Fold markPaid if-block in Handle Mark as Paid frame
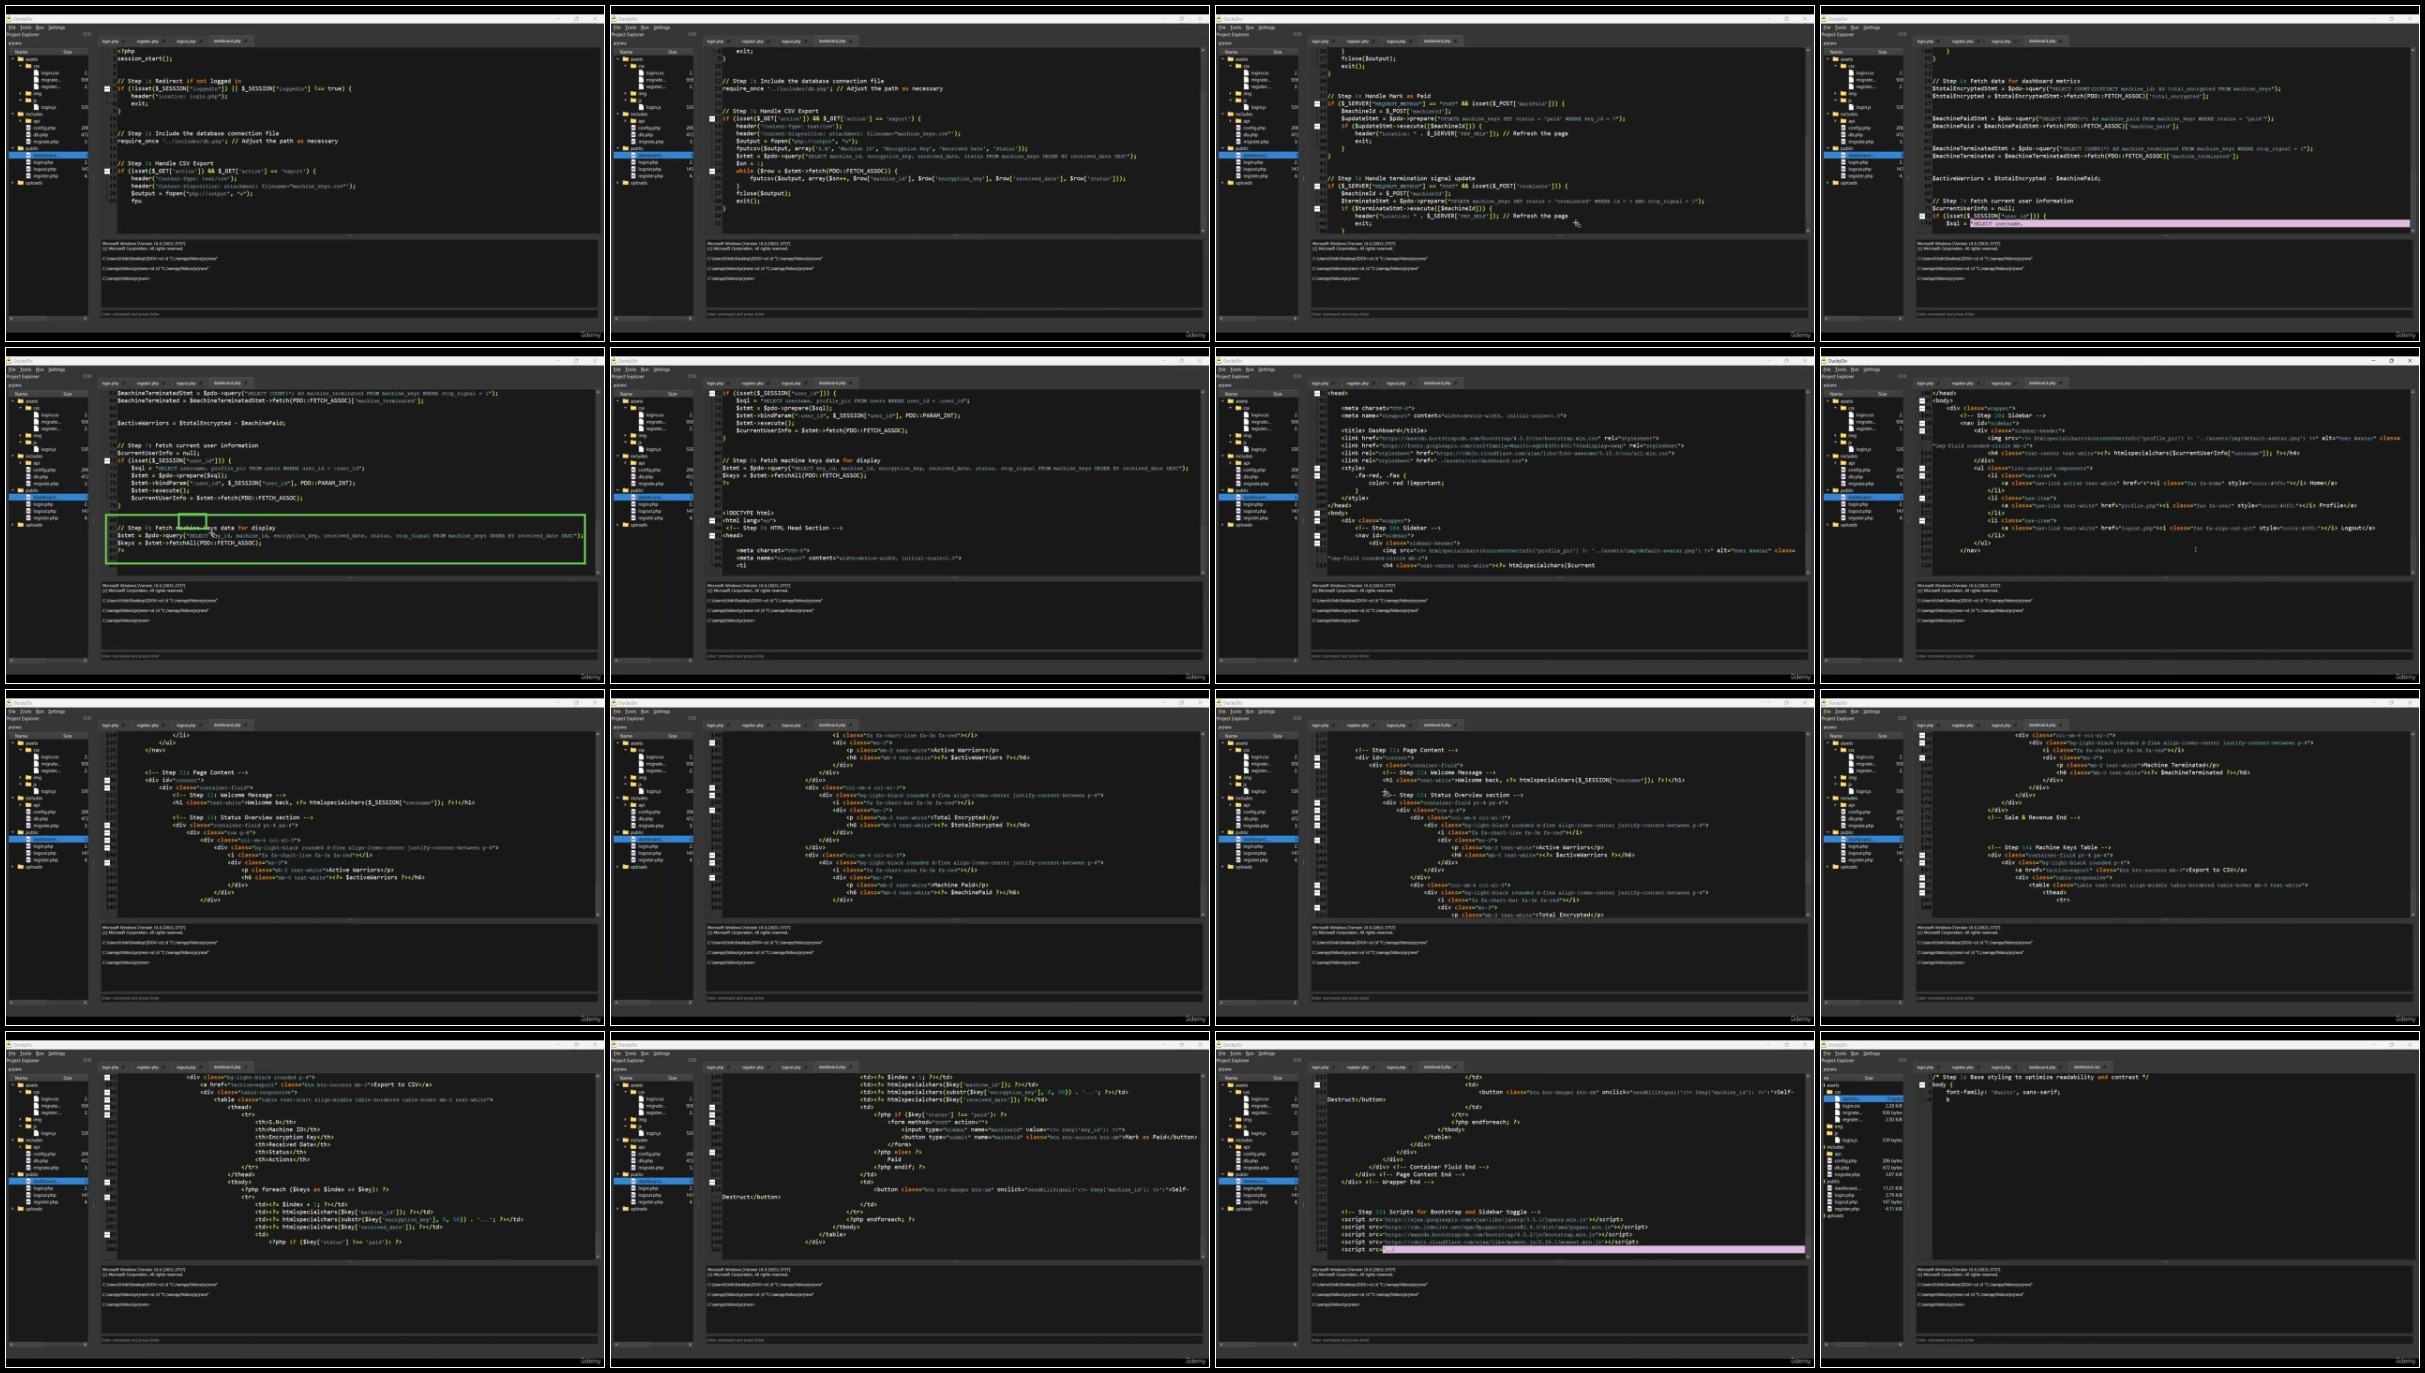 point(1317,104)
